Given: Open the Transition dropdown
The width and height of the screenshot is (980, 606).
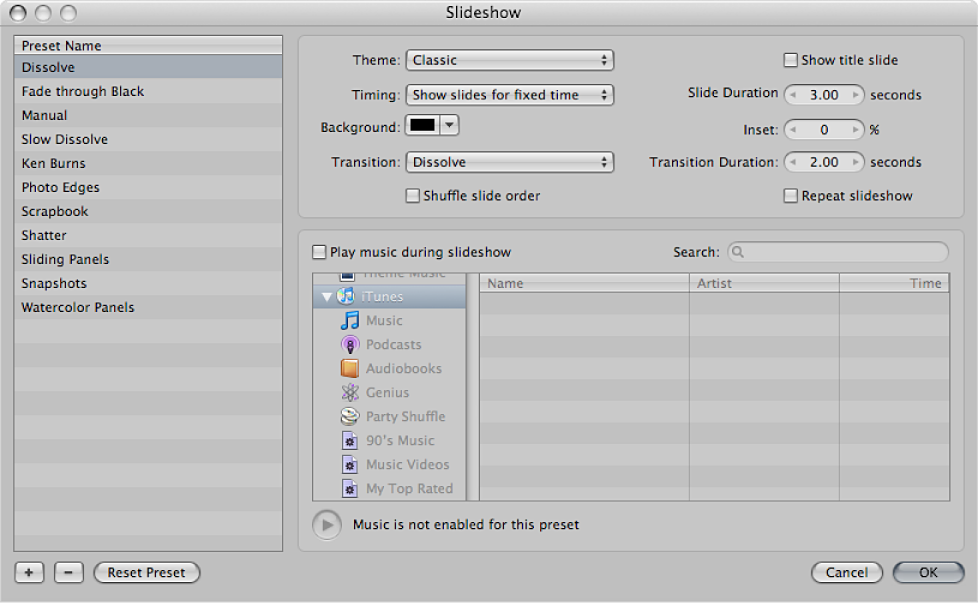Looking at the screenshot, I should [x=510, y=161].
